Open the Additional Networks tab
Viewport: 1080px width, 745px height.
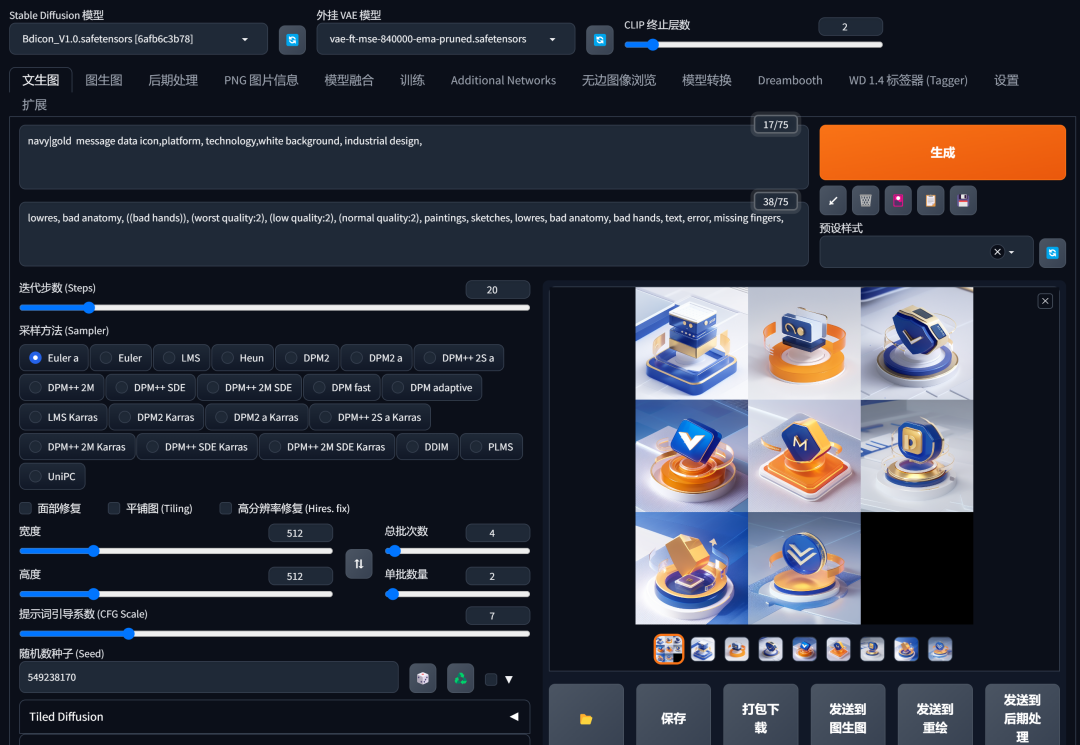pyautogui.click(x=503, y=80)
